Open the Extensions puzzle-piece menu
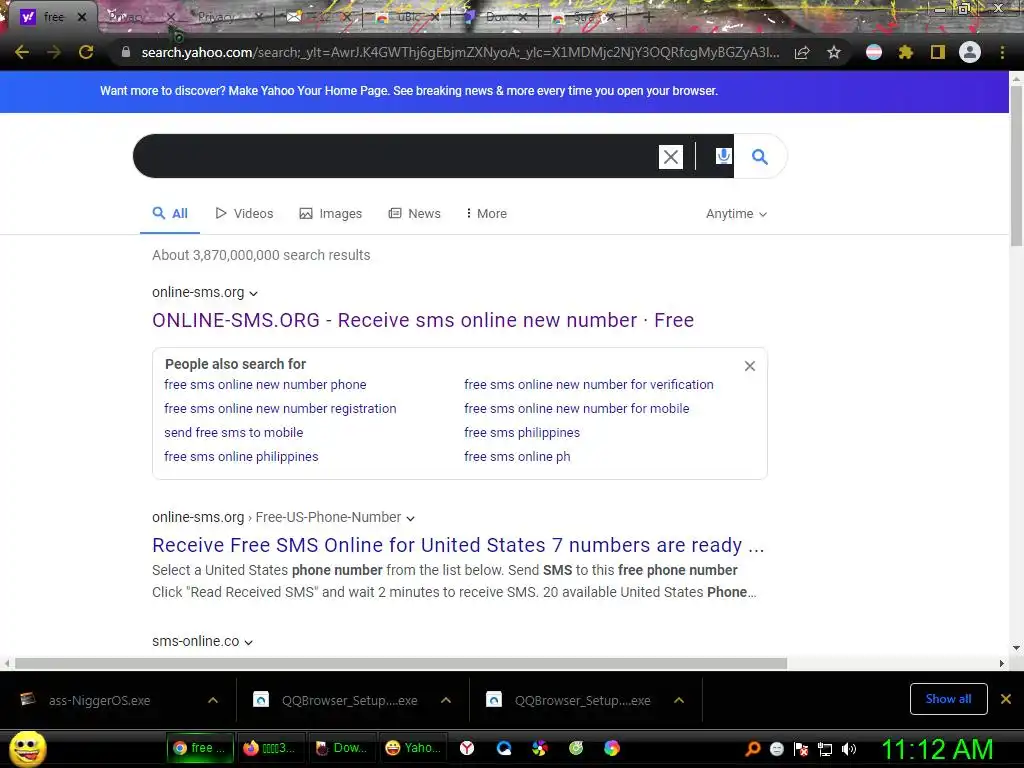The width and height of the screenshot is (1024, 768). (905, 52)
